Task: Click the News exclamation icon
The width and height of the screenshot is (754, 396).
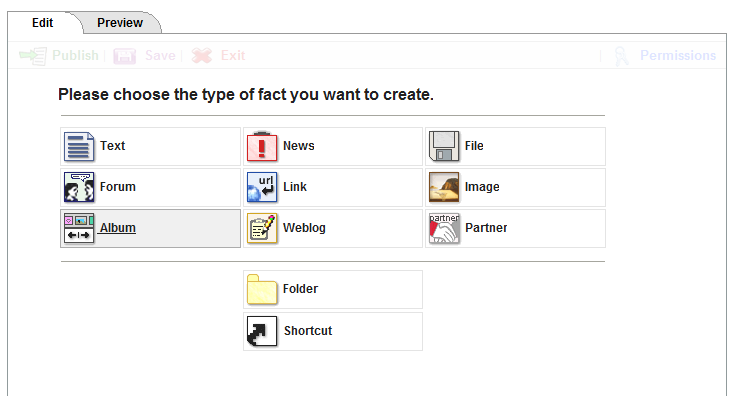Action: 262,147
